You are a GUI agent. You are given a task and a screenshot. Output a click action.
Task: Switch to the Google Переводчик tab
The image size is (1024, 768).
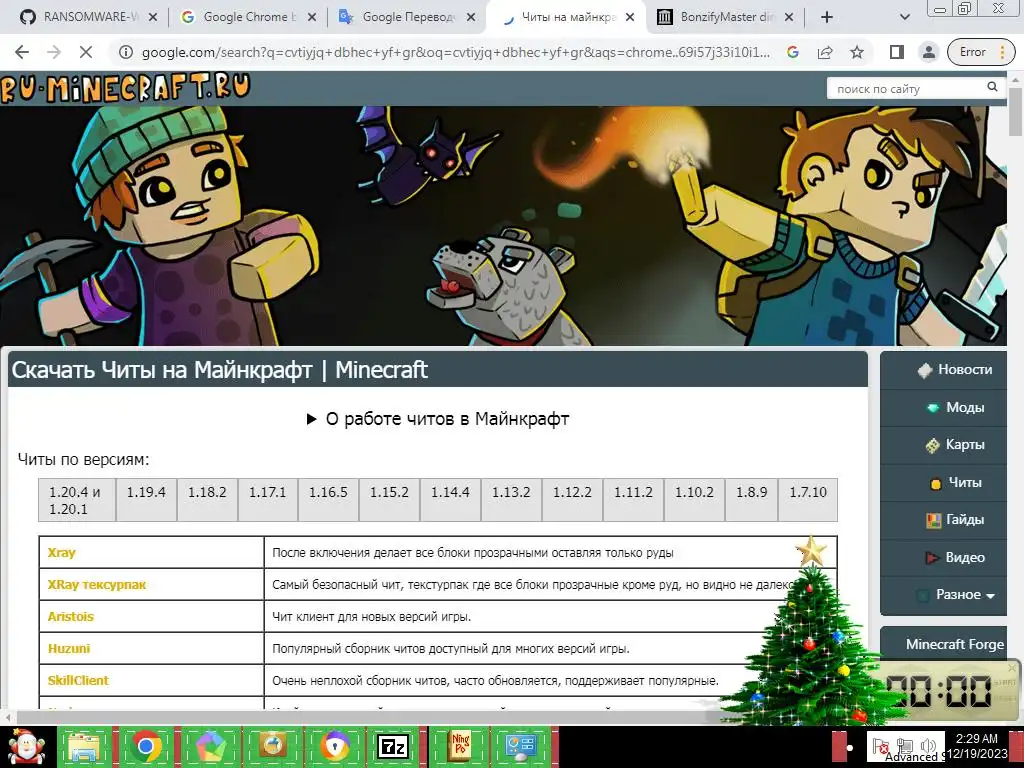click(x=406, y=17)
